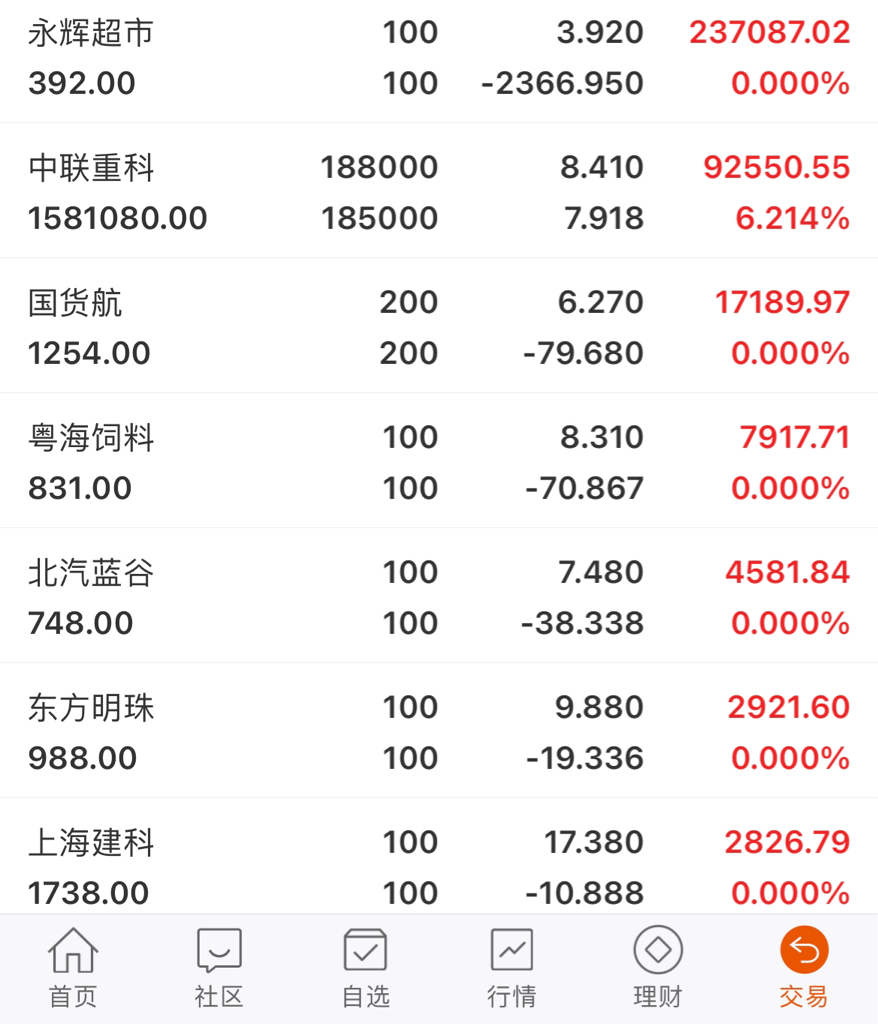Open the community chat bubble icon
Viewport: 878px width, 1024px height.
coord(219,950)
